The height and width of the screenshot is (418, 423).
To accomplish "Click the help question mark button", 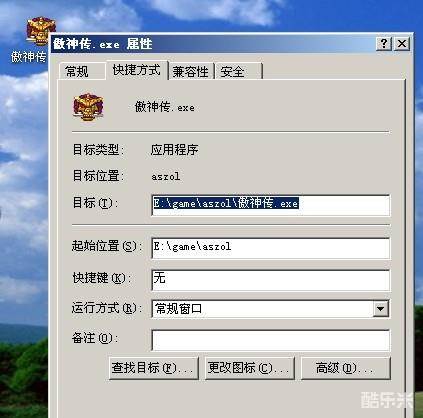I will click(x=384, y=44).
